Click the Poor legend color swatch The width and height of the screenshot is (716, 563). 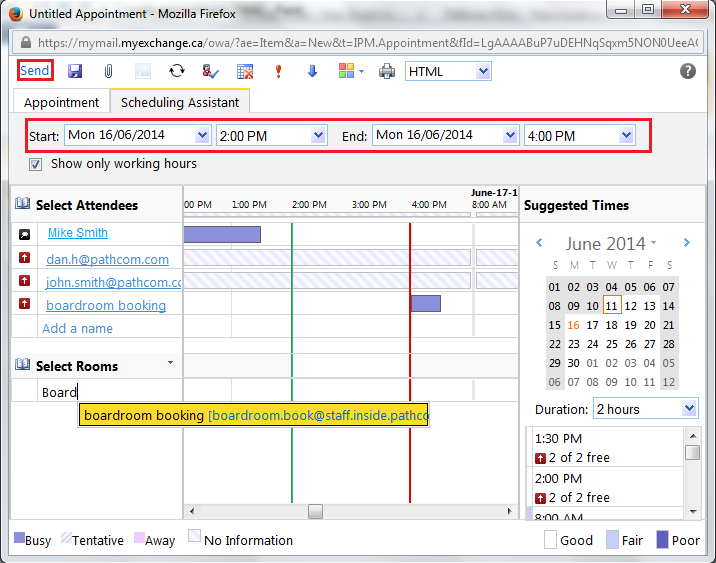tap(662, 539)
